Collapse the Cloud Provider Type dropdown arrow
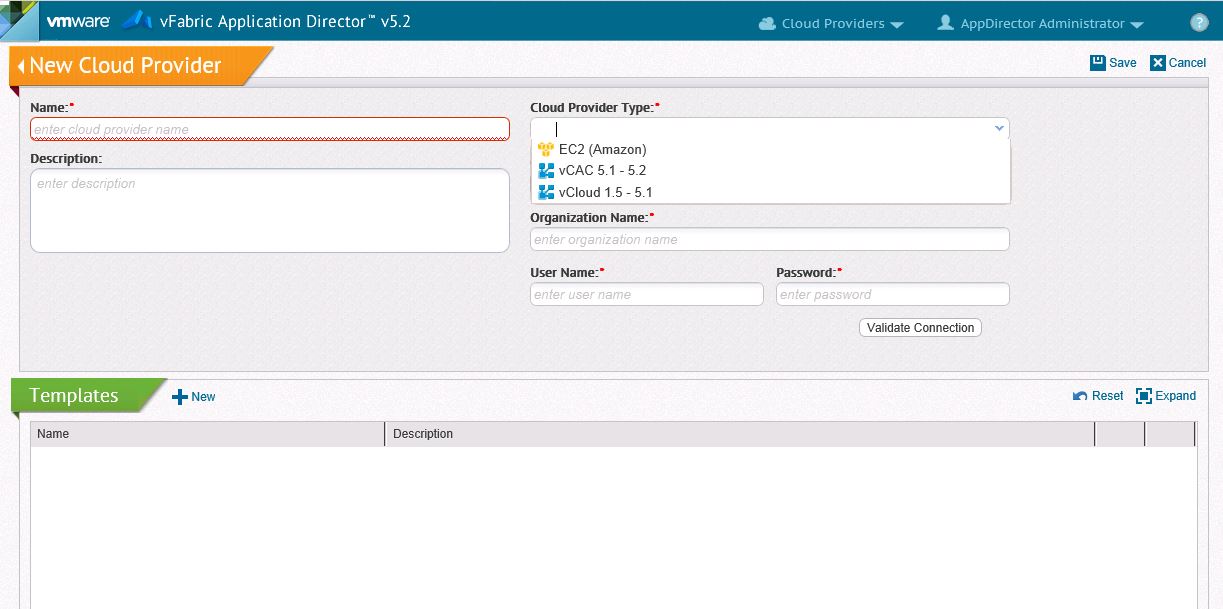1223x609 pixels. pyautogui.click(x=998, y=128)
